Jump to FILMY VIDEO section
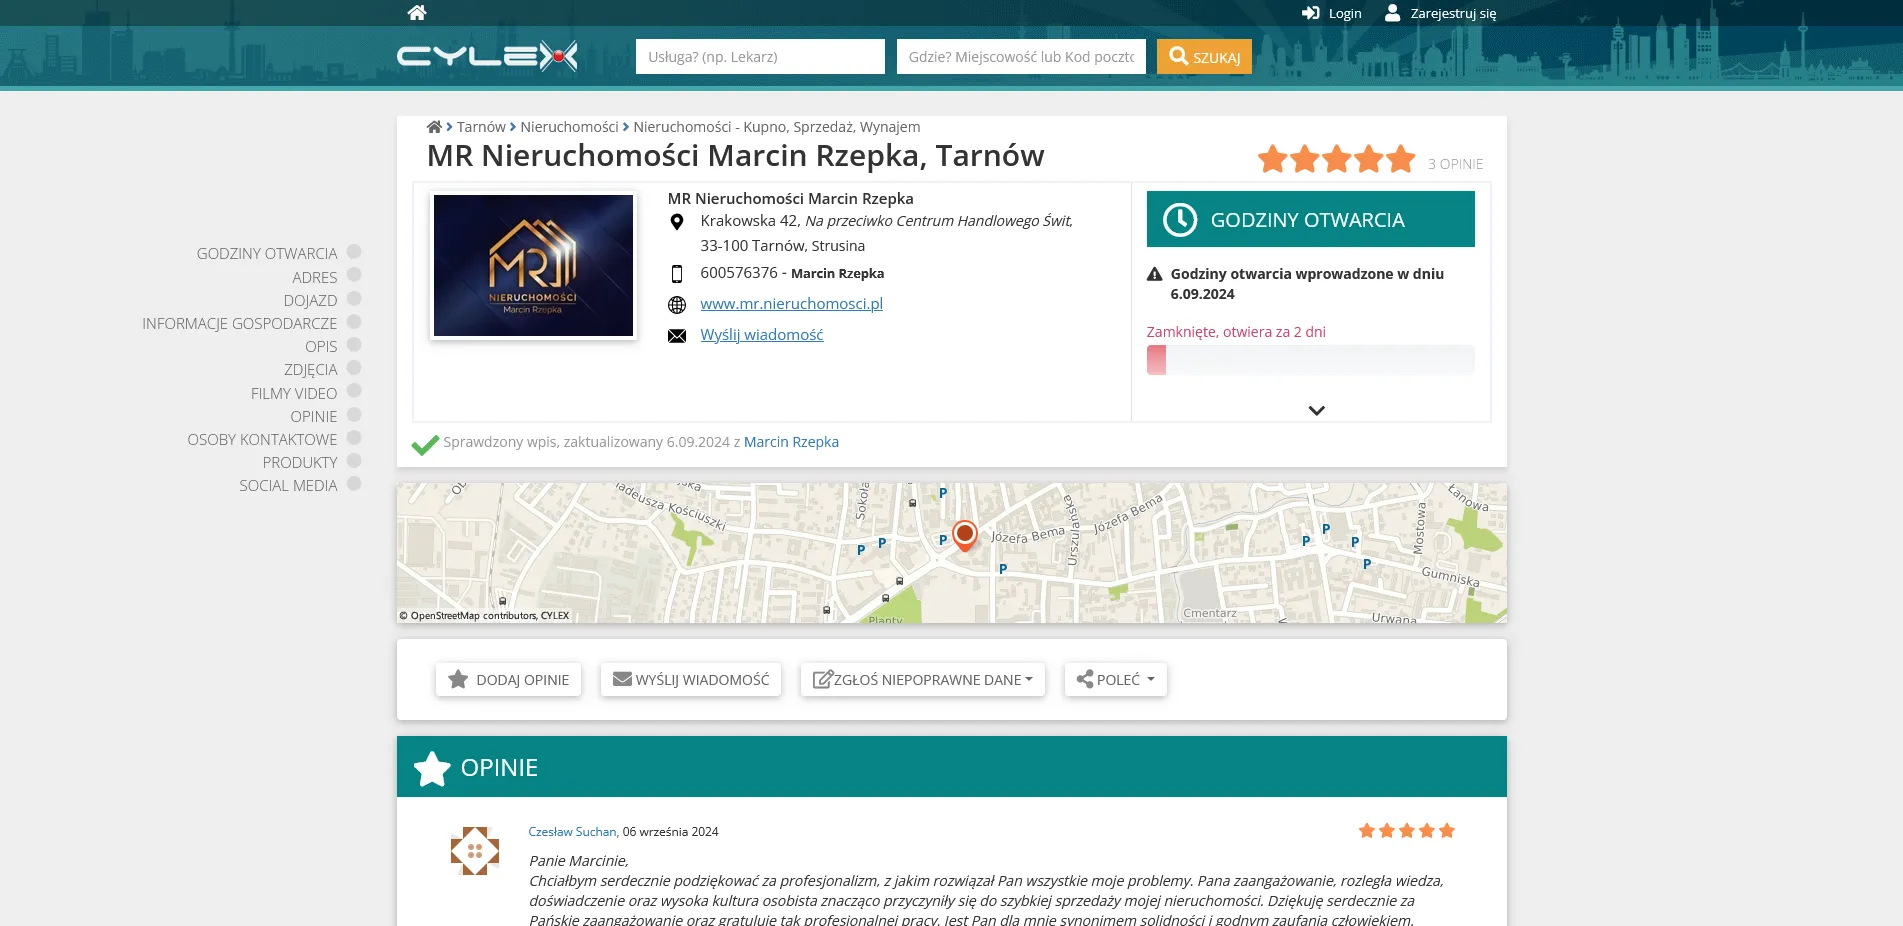This screenshot has height=926, width=1903. (294, 394)
